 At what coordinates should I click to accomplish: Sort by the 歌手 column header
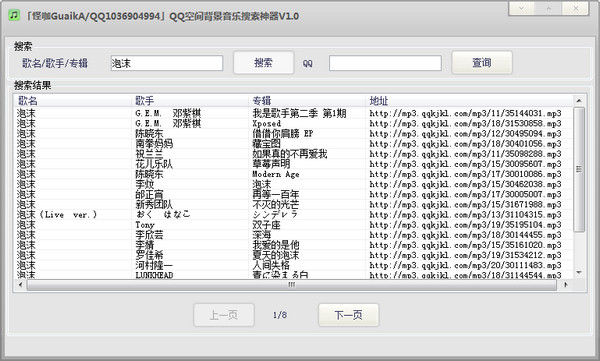(190, 101)
